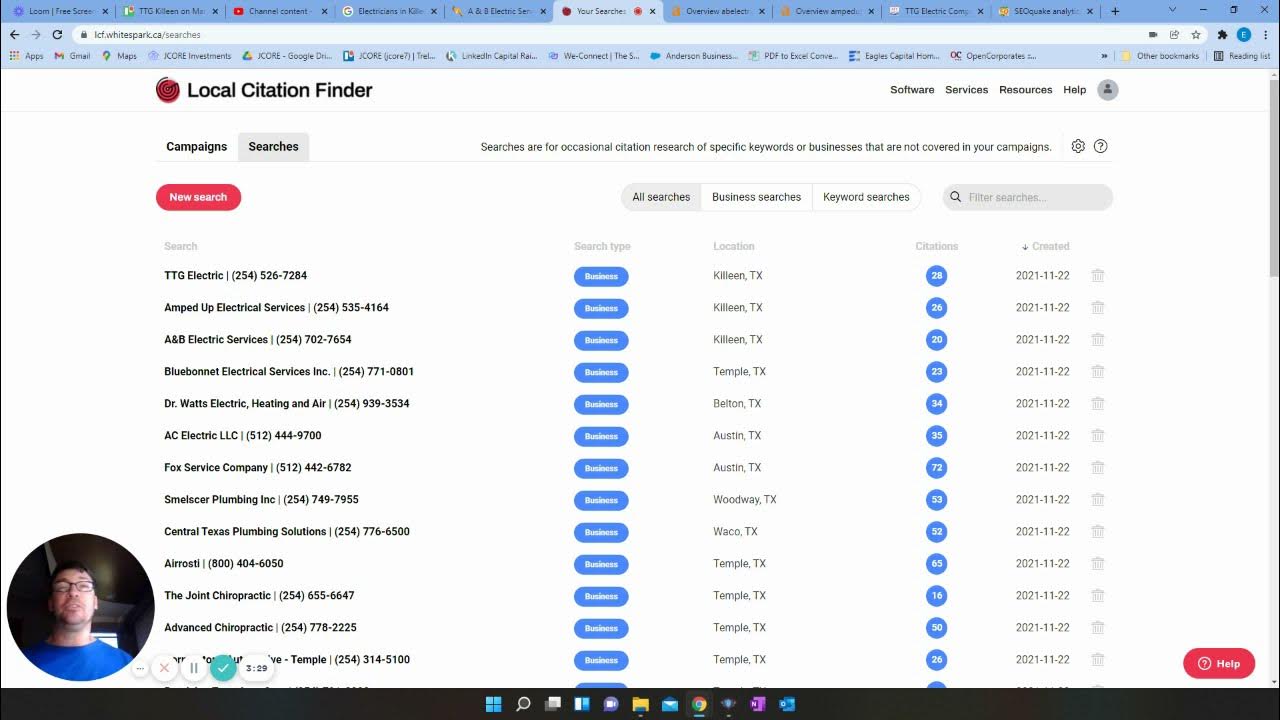Open the question mark help icon

1101,146
